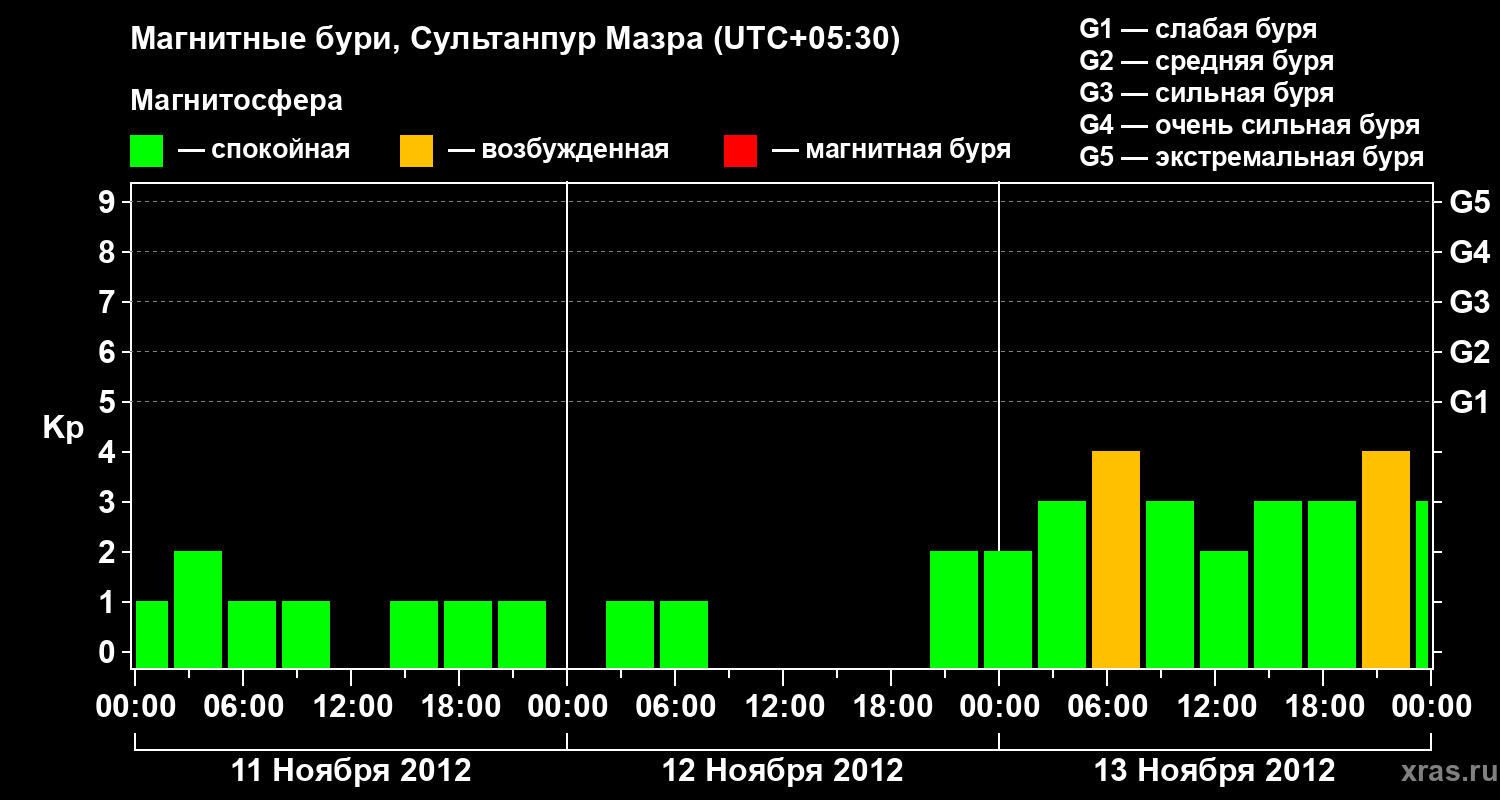The image size is (1500, 800).
Task: Click the '06:00' time label under 12 Ноября
Action: pos(675,707)
